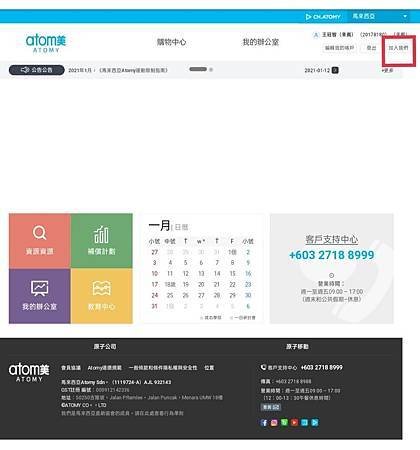Click the edit member info button
The image size is (420, 450).
(339, 48)
